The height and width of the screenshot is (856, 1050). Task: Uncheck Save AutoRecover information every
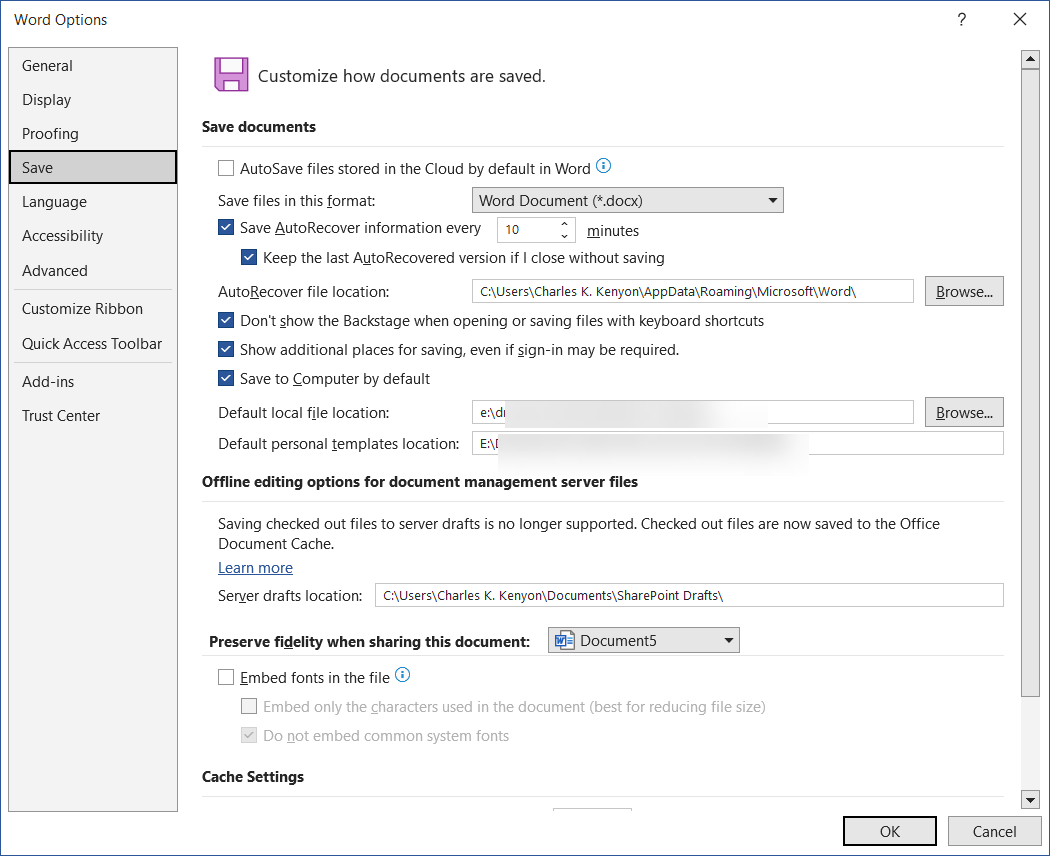pos(226,227)
